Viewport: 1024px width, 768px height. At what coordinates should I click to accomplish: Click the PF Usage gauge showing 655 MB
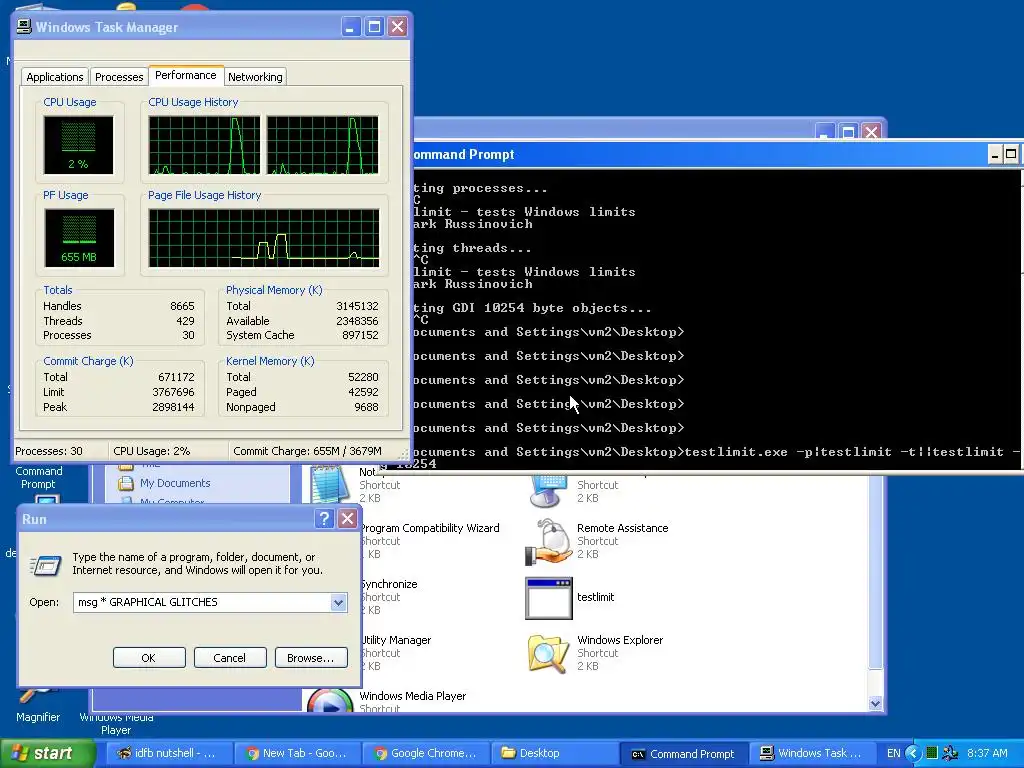(79, 238)
